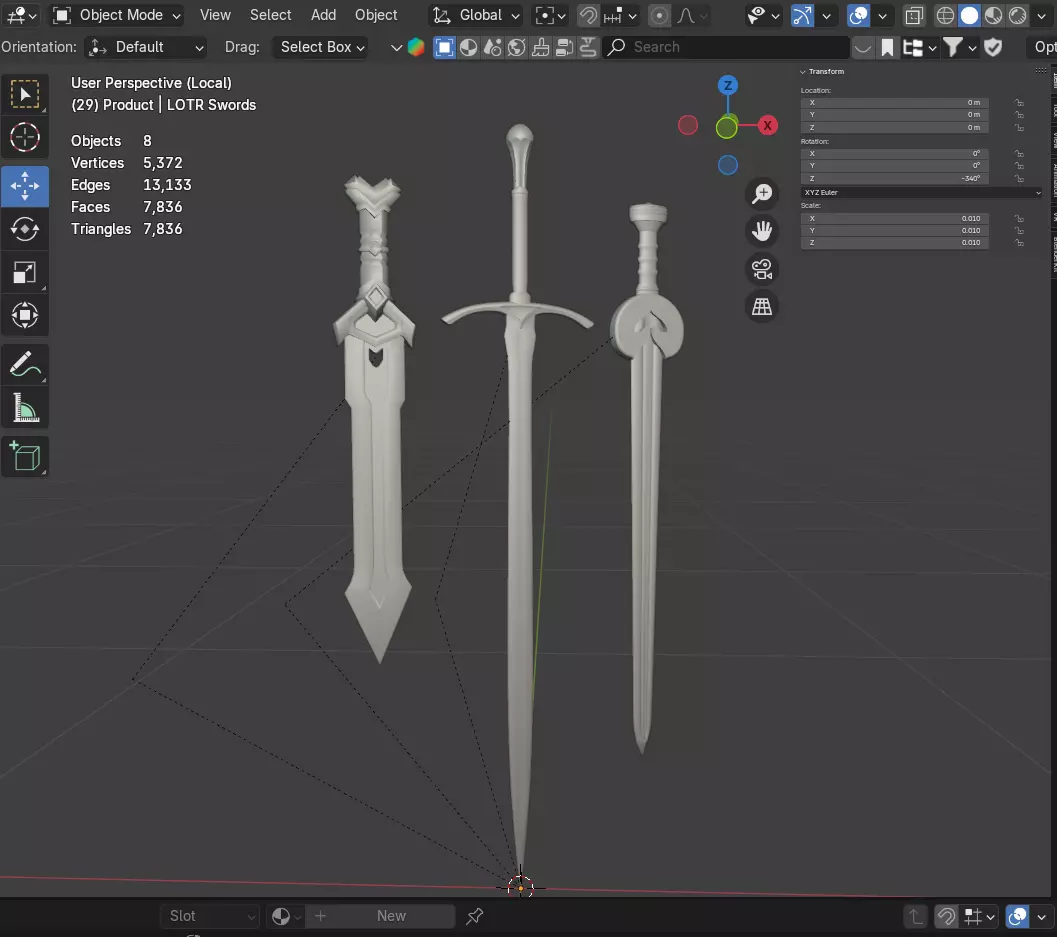
Task: Click the paintbrush icon in second header
Action: (x=541, y=47)
